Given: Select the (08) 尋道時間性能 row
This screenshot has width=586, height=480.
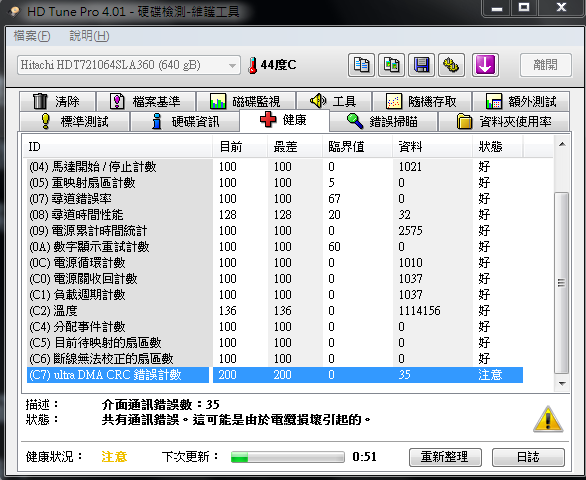Looking at the screenshot, I should (275, 215).
